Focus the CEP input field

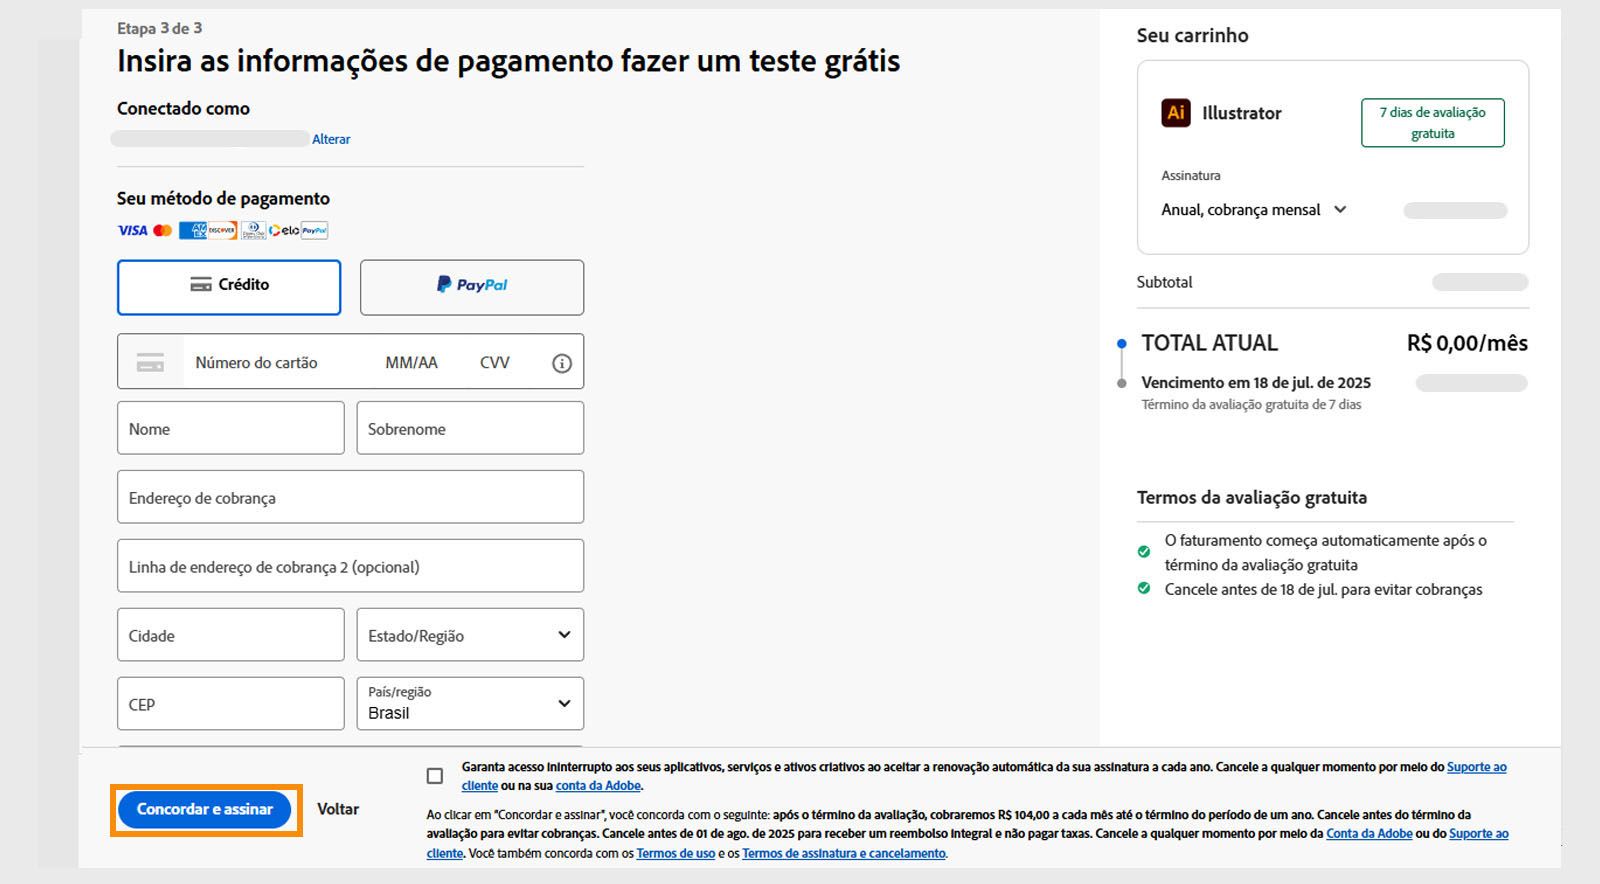(231, 704)
